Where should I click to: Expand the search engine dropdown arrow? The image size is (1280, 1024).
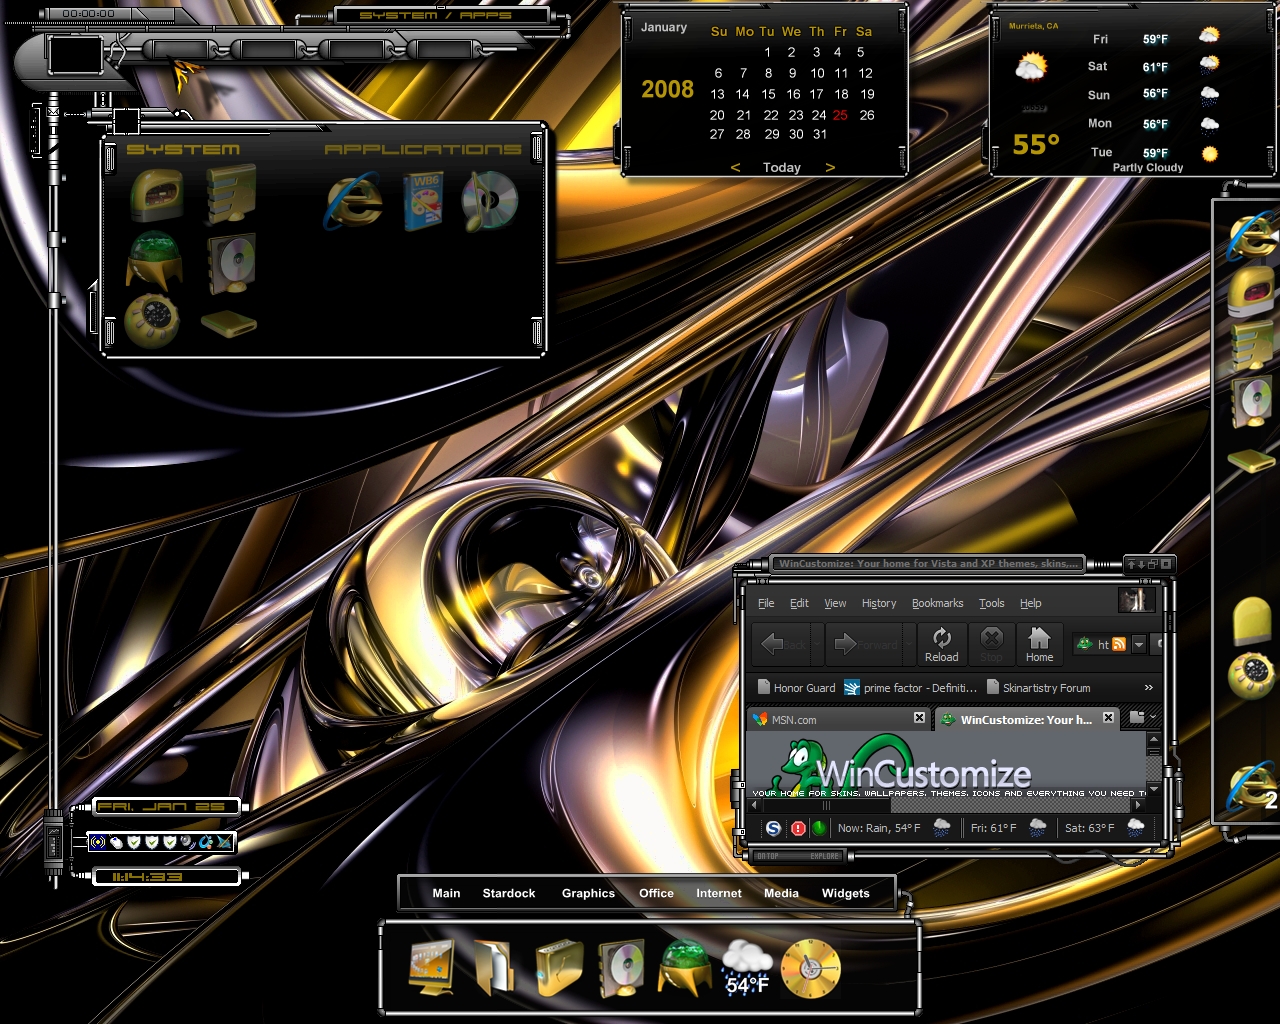coord(1138,645)
